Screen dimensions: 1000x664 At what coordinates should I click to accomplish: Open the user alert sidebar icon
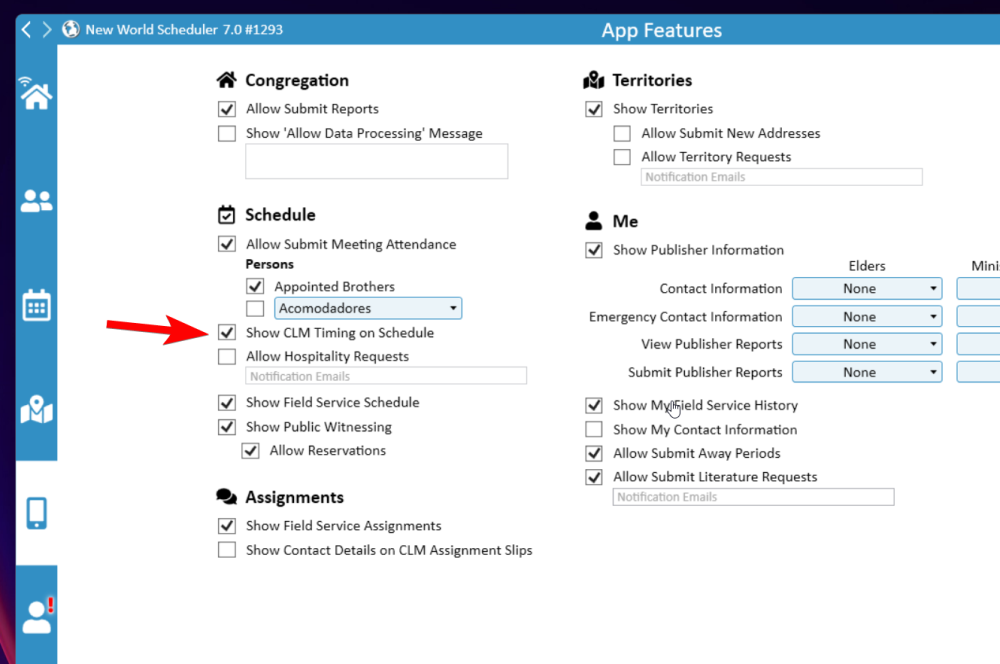coord(37,616)
